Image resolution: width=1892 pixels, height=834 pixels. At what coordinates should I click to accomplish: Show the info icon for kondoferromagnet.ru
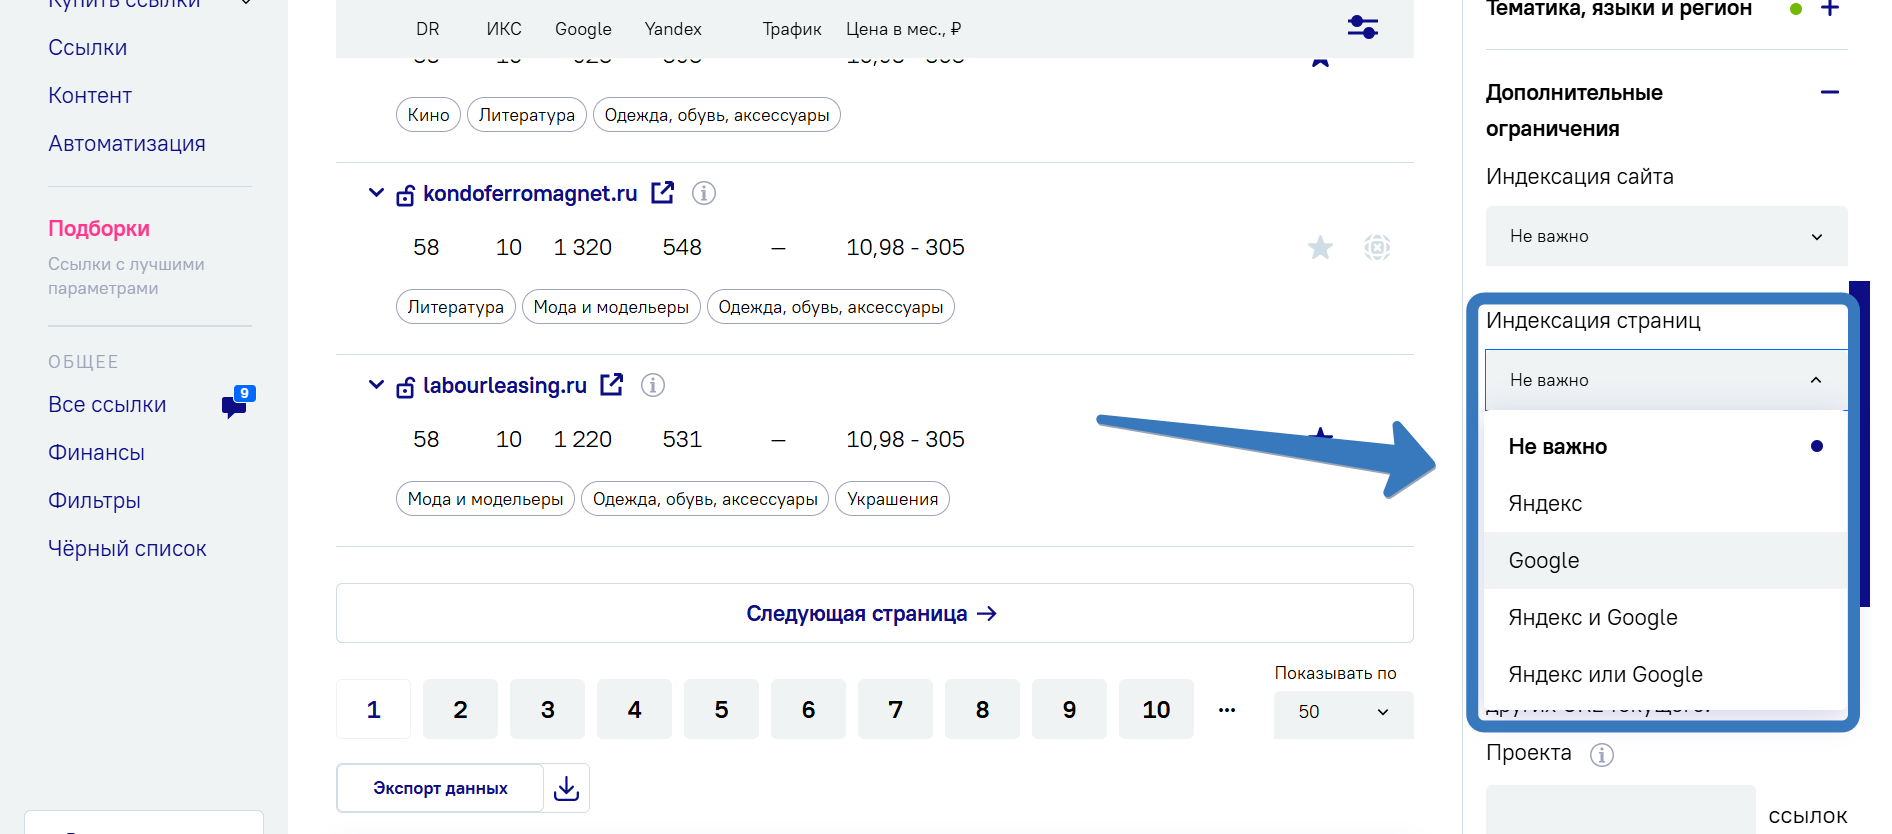click(704, 193)
